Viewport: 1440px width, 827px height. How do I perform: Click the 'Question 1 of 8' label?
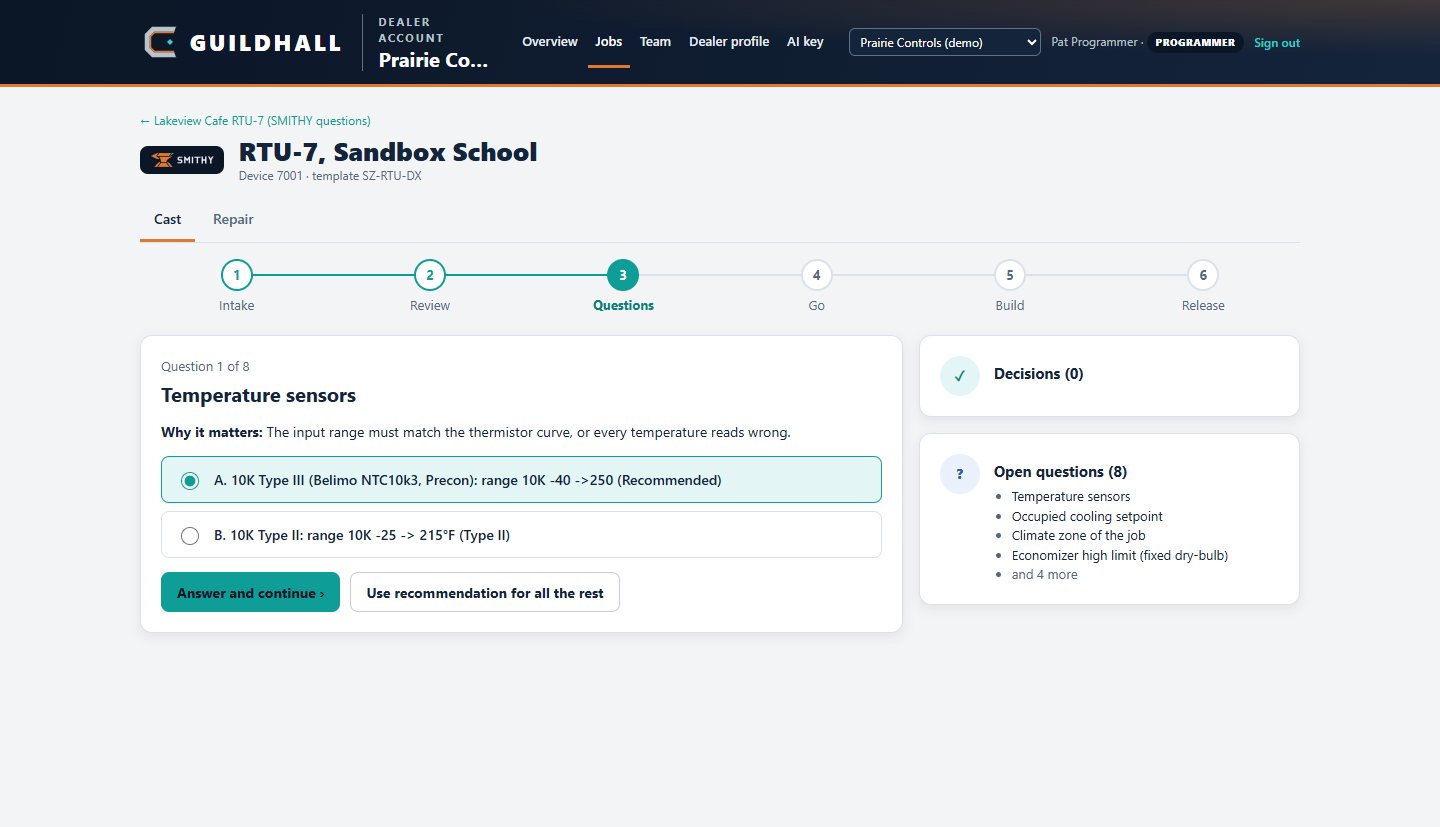coord(205,367)
